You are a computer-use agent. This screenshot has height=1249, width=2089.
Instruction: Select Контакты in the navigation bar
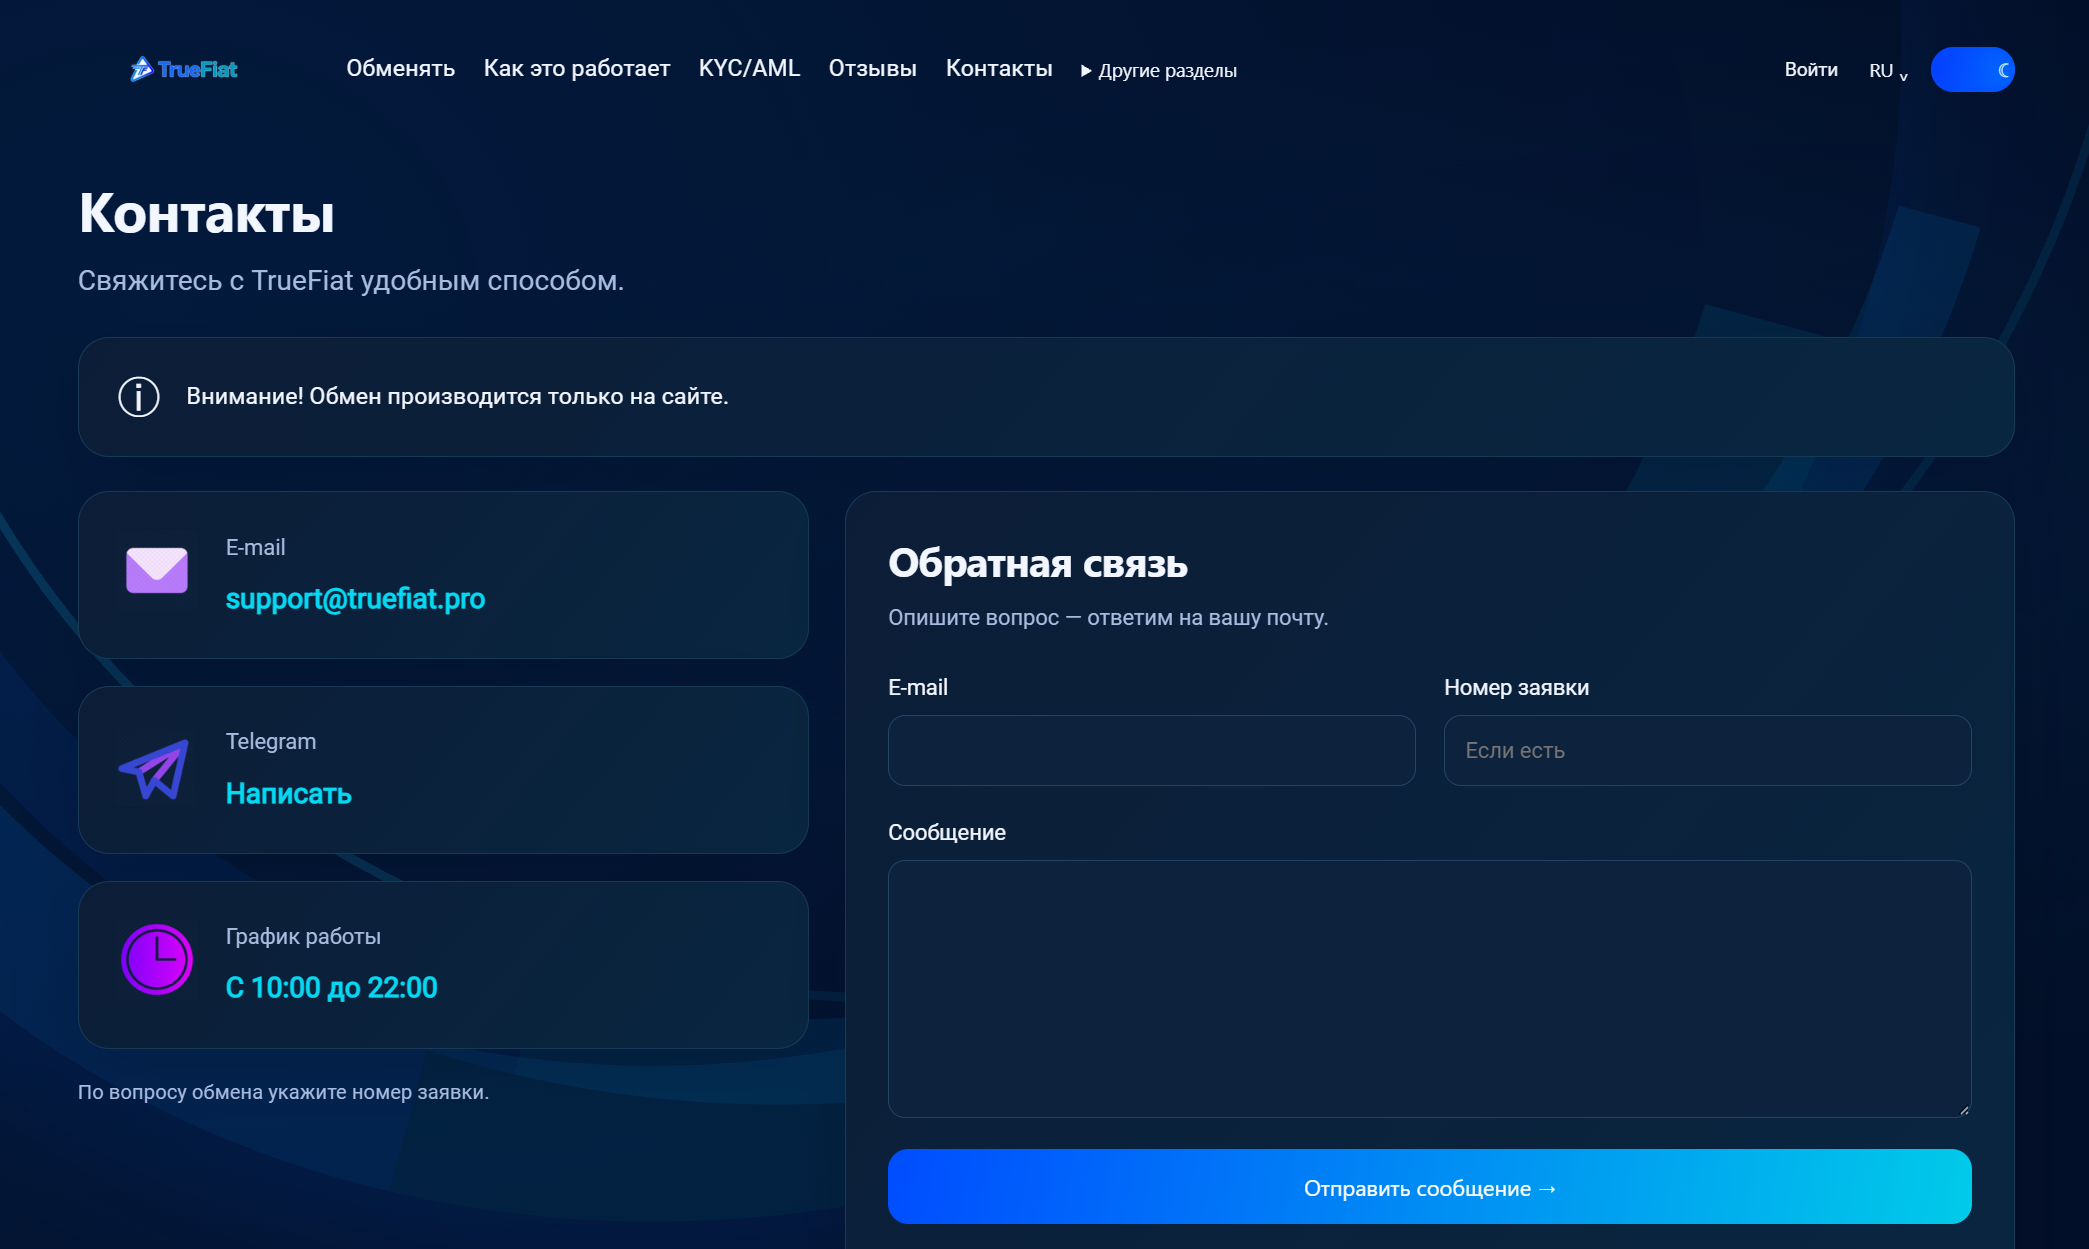[999, 68]
